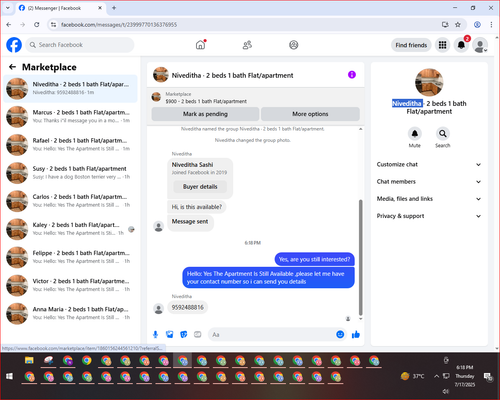Open the Victor conversation
Image resolution: width=500 pixels, height=400 pixels.
pyautogui.click(x=70, y=285)
